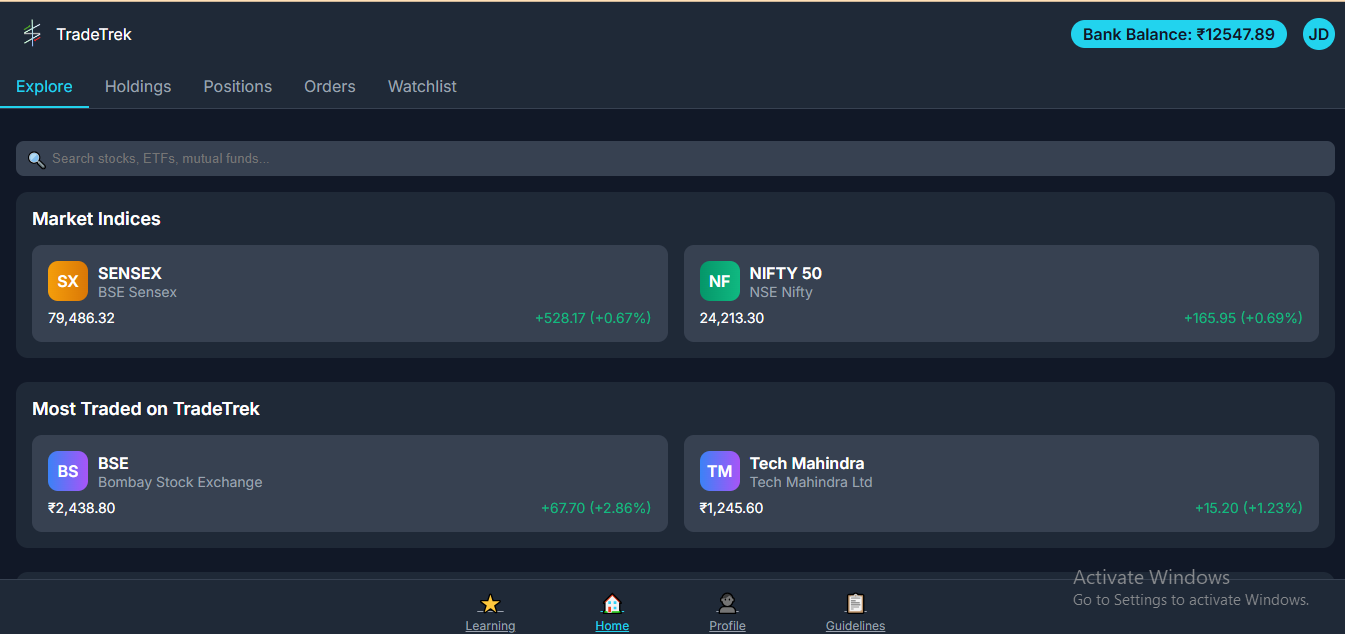Click the BS stock badge icon

[x=68, y=471]
